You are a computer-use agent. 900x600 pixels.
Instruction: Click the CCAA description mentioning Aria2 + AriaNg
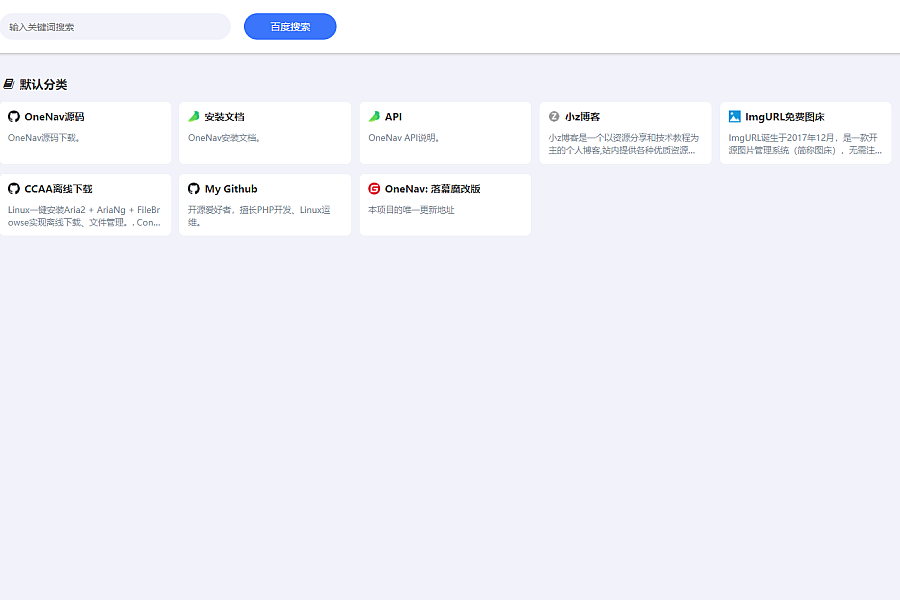84,216
